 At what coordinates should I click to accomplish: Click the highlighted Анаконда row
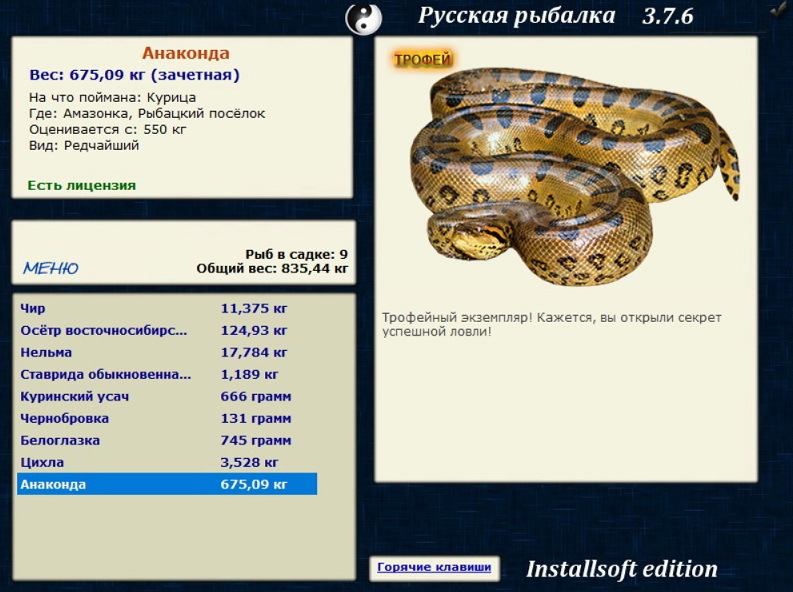(x=167, y=484)
